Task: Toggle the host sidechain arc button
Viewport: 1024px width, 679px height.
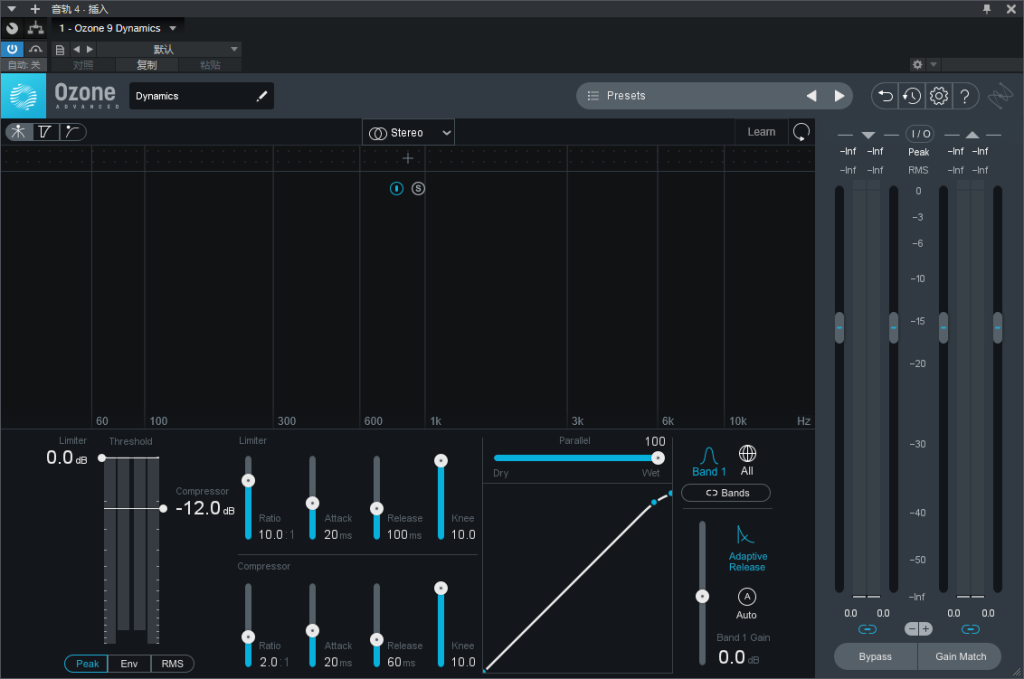Action: (x=36, y=49)
